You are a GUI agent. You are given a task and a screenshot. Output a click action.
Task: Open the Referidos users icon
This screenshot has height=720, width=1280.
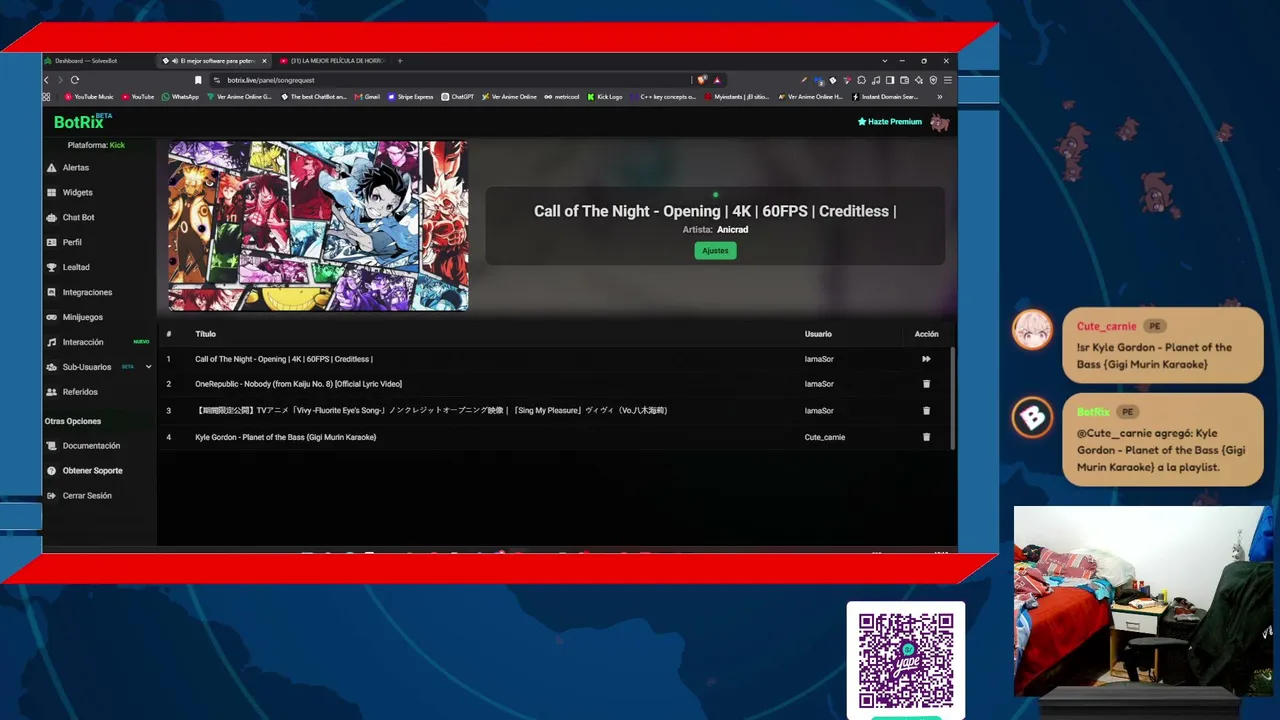point(52,392)
